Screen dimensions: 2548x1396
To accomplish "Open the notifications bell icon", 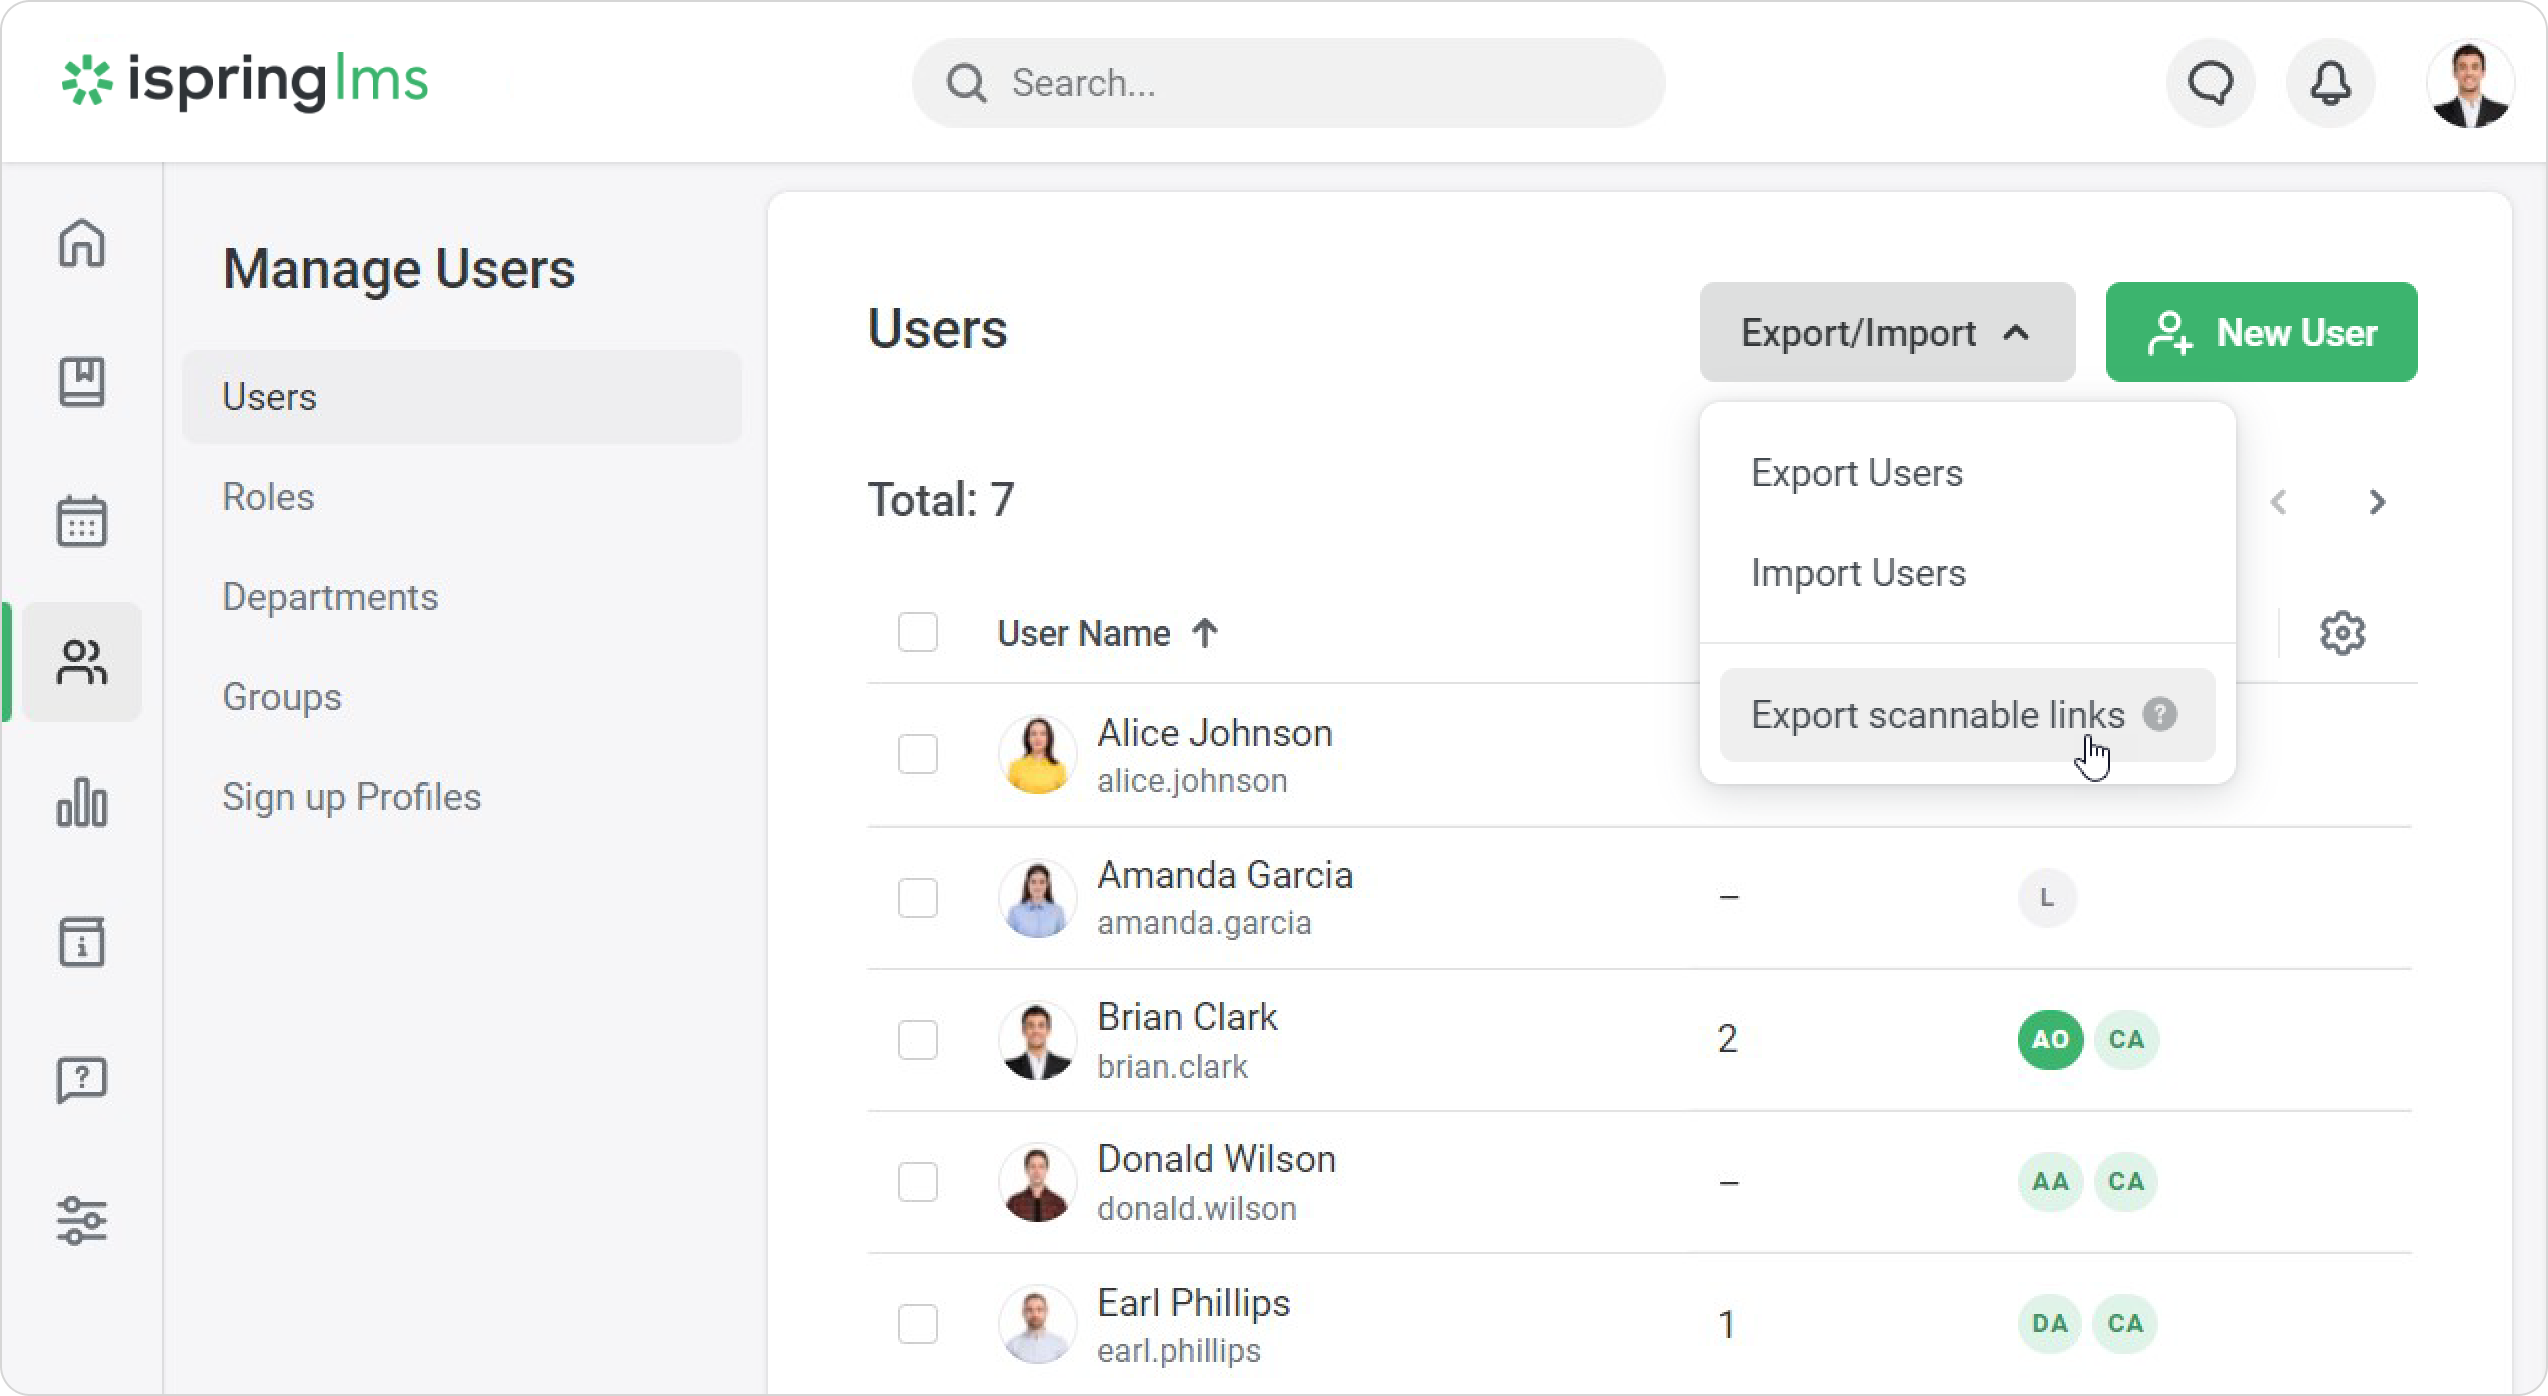I will (x=2330, y=83).
